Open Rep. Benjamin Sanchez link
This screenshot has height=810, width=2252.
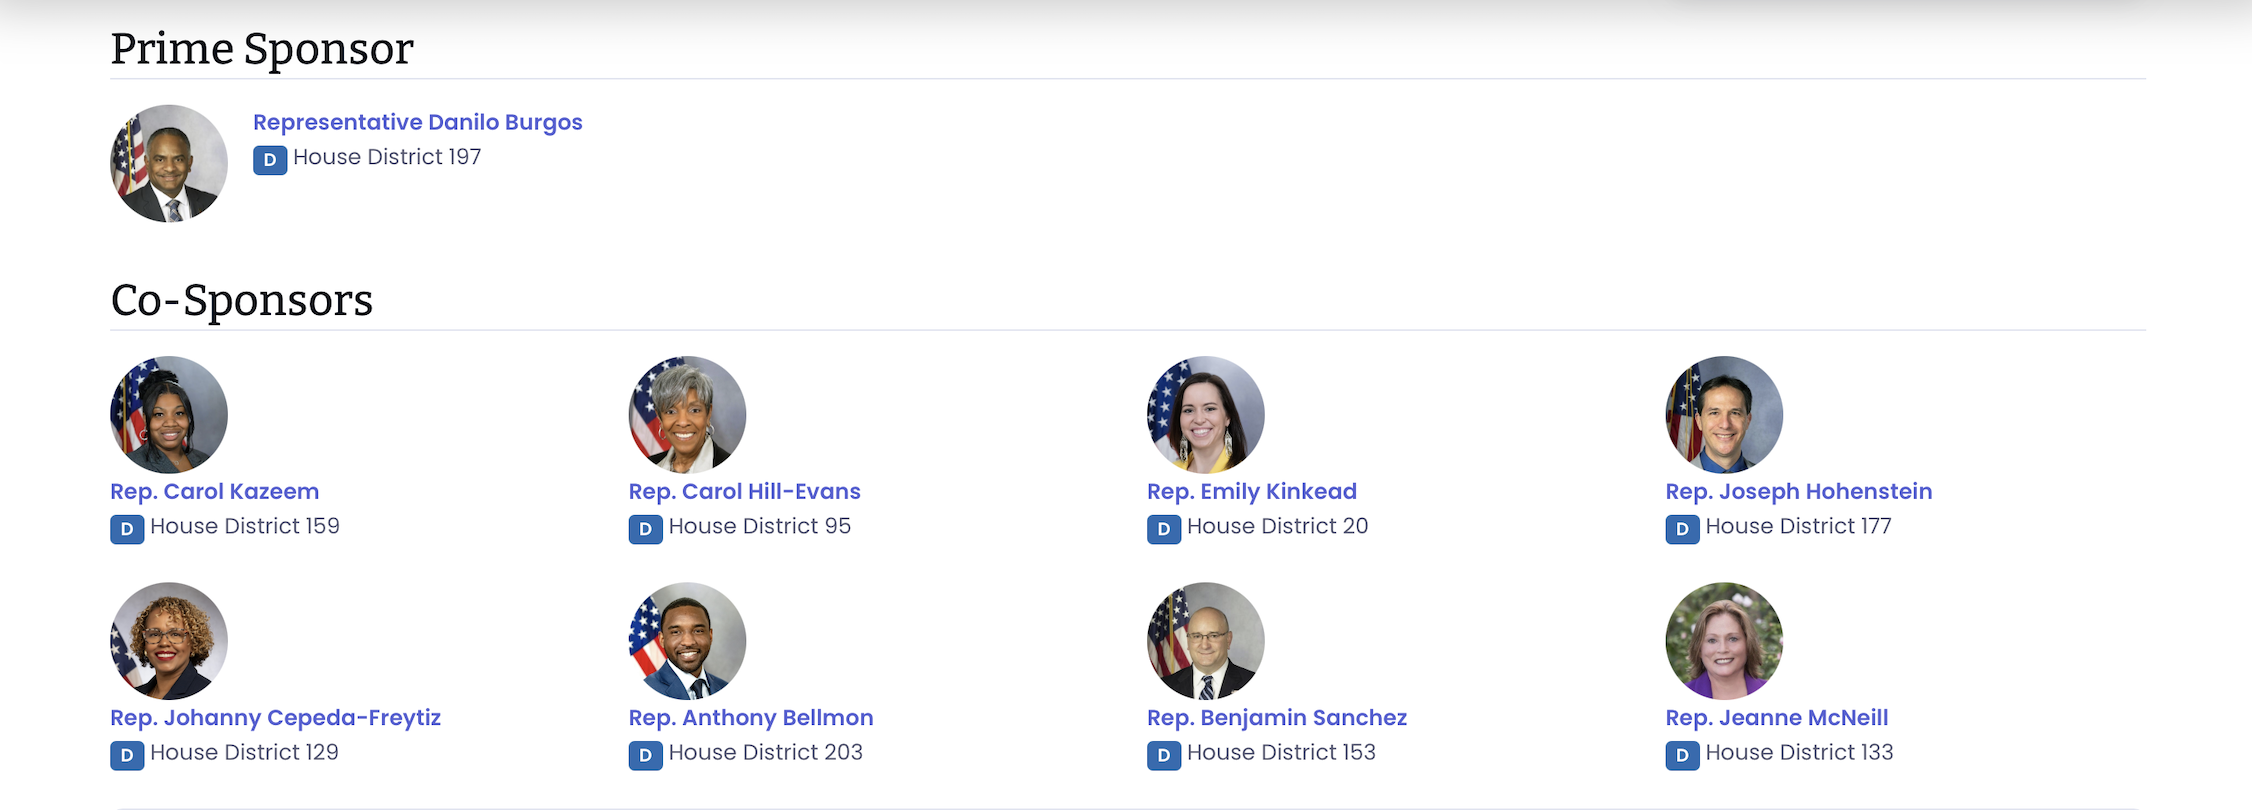(x=1276, y=718)
